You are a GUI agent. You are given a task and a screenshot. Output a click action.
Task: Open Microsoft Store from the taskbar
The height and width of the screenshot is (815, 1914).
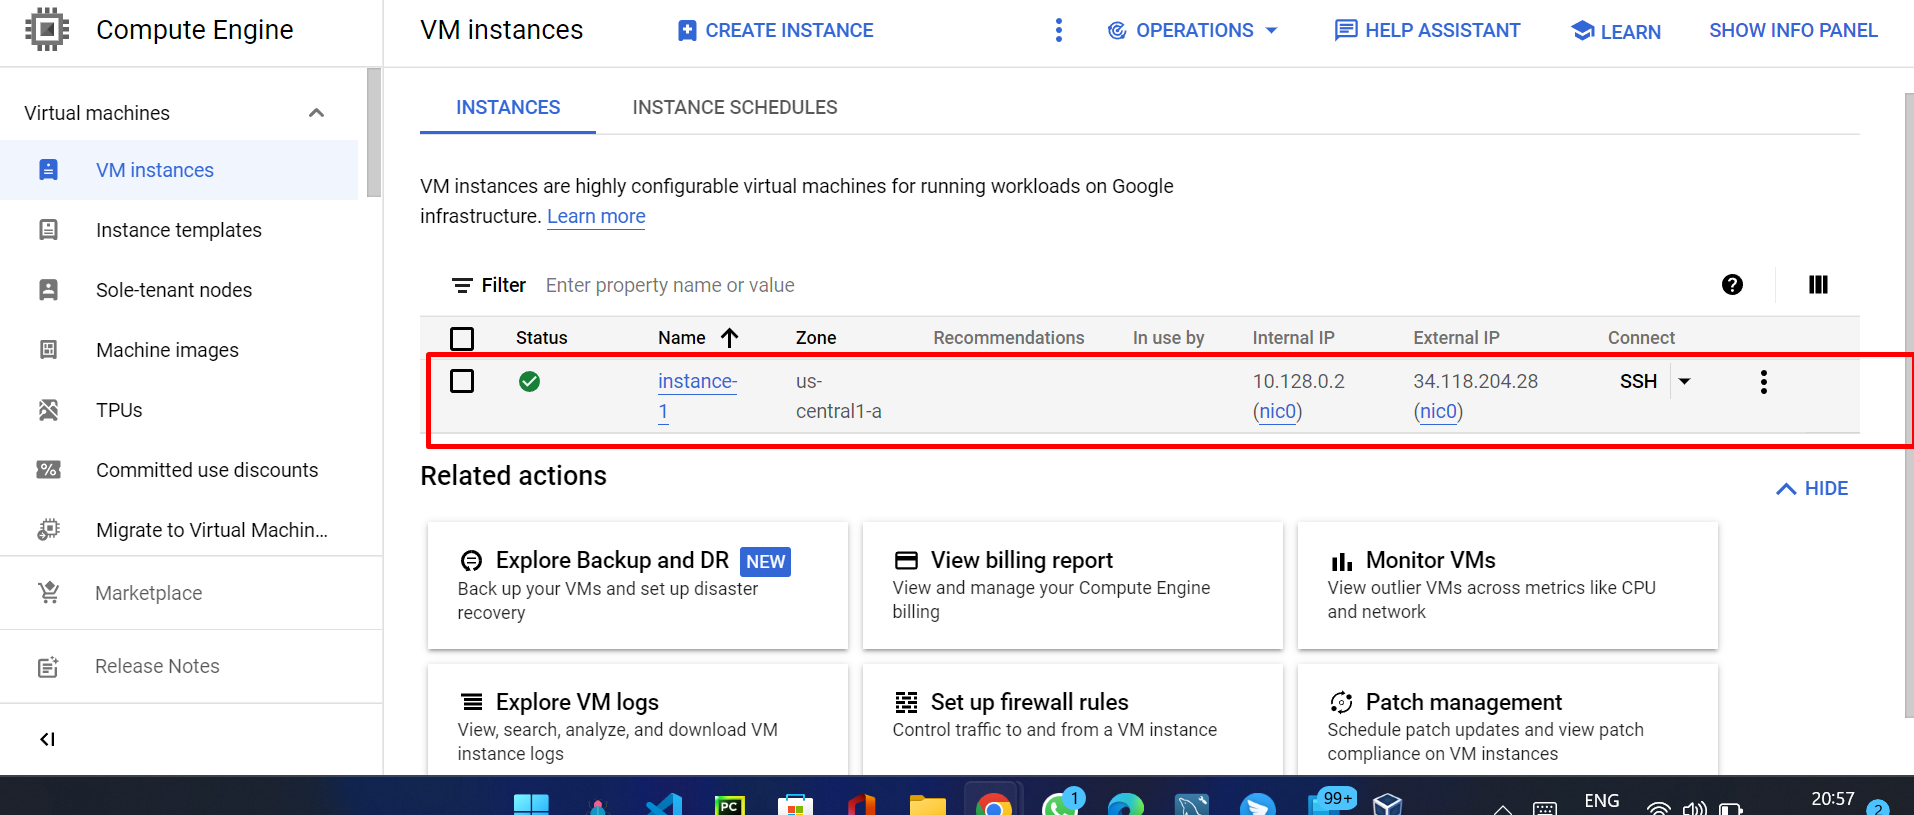pyautogui.click(x=795, y=805)
